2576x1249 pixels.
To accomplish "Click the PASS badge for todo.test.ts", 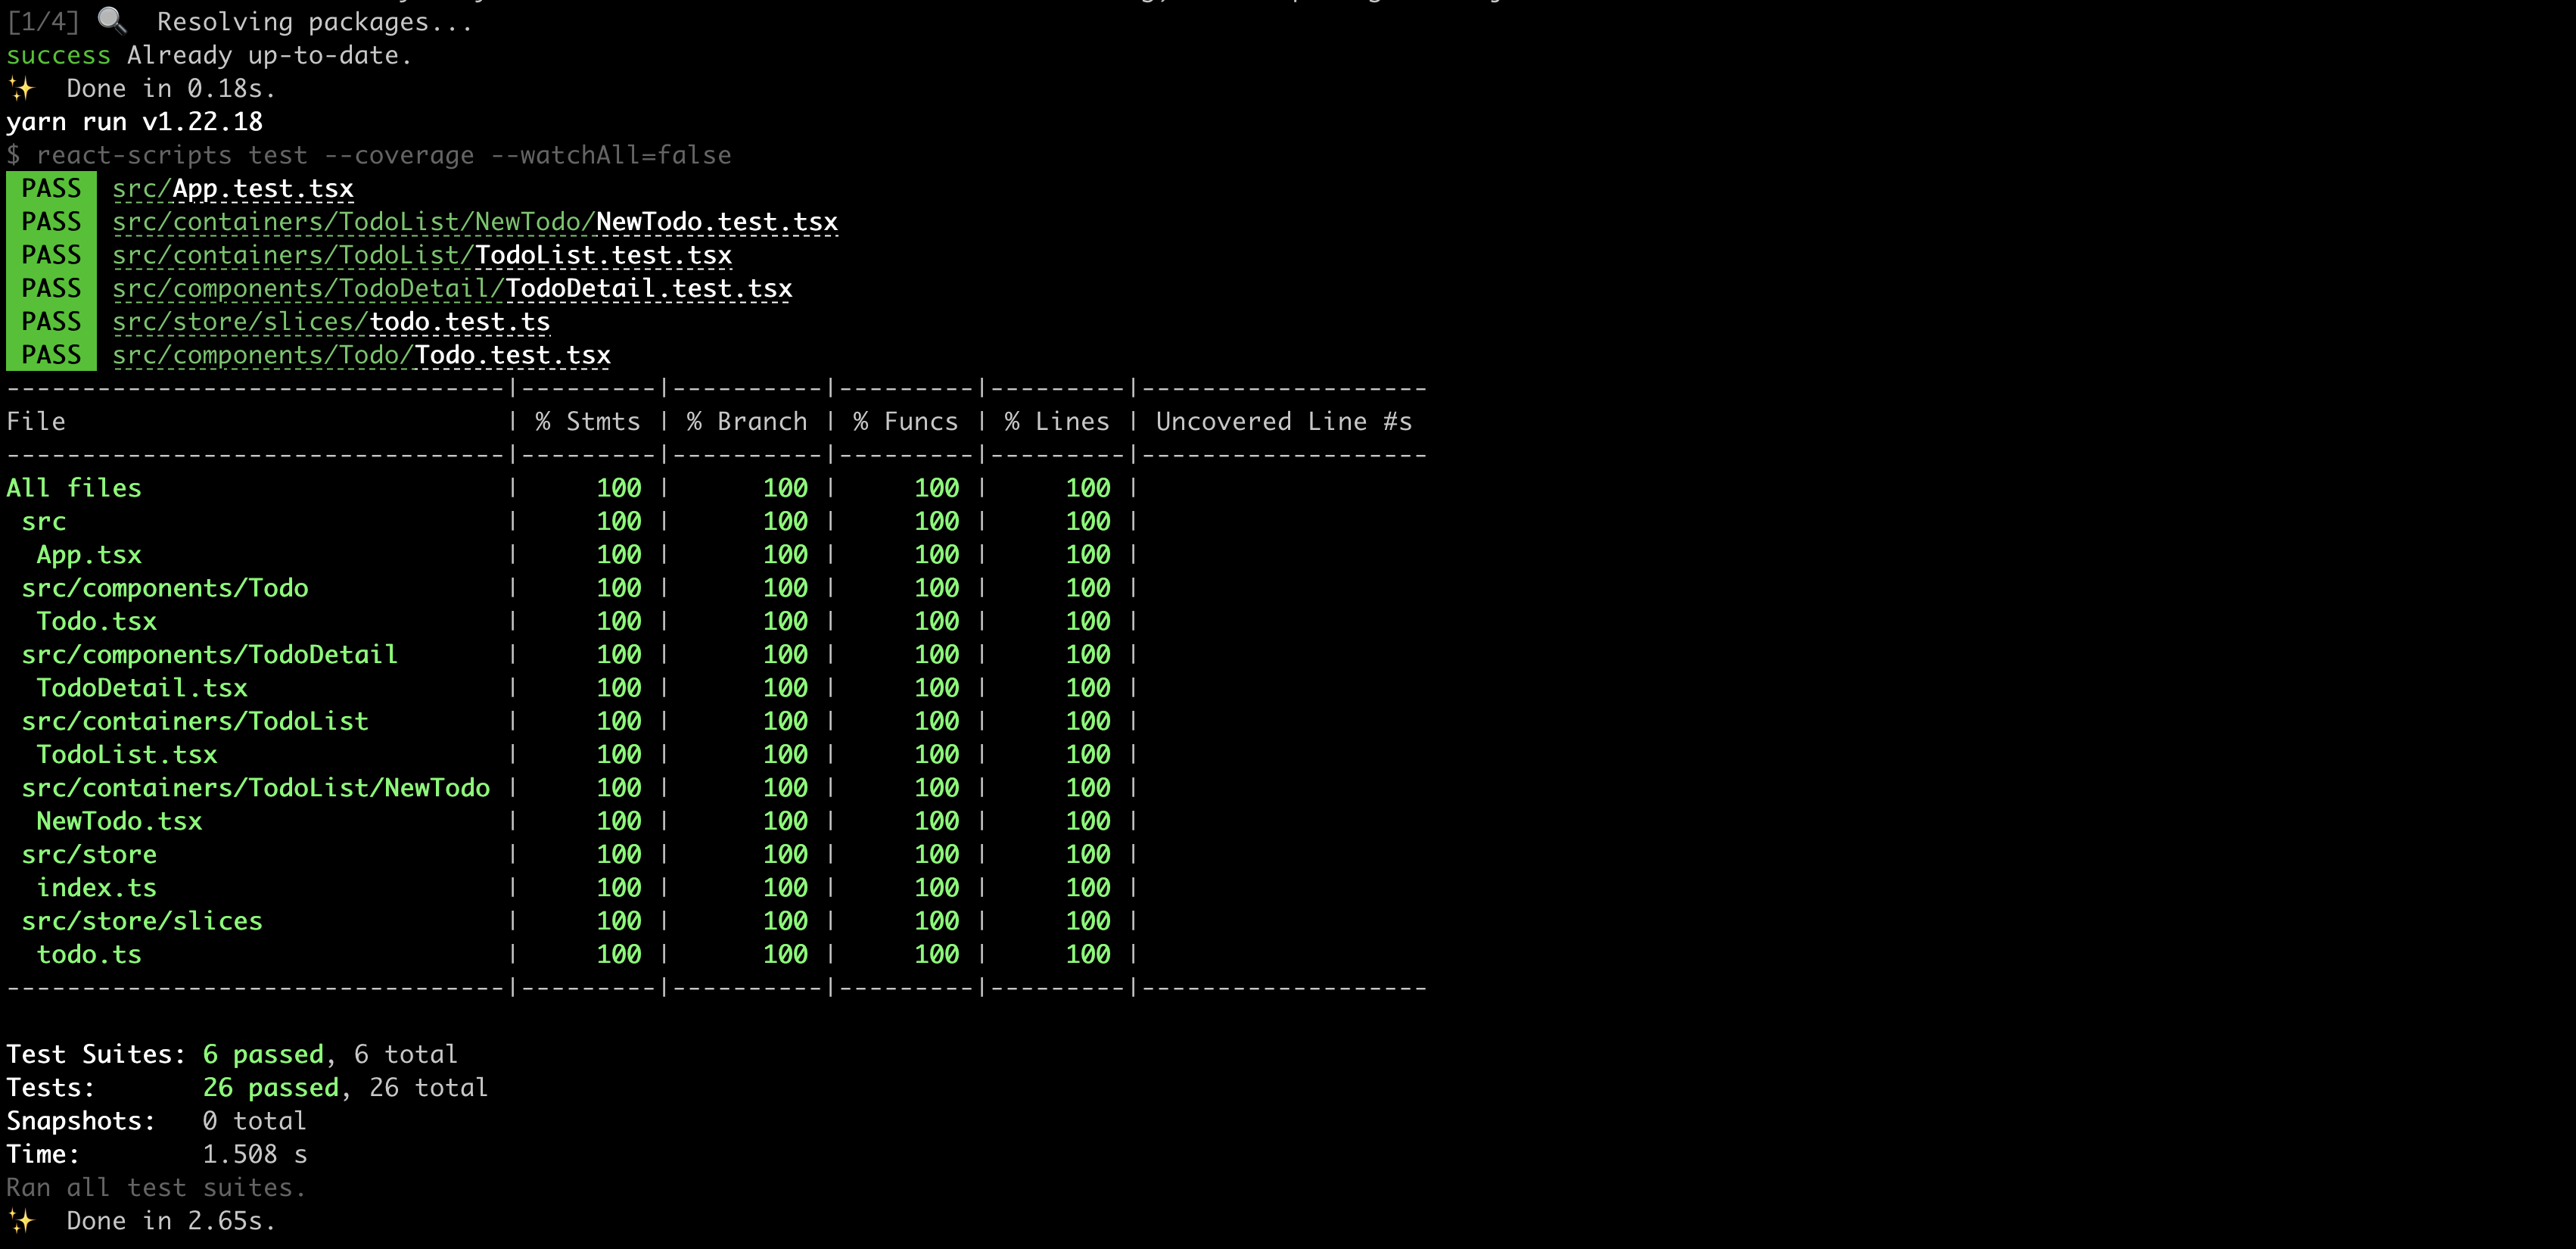I will (x=51, y=322).
